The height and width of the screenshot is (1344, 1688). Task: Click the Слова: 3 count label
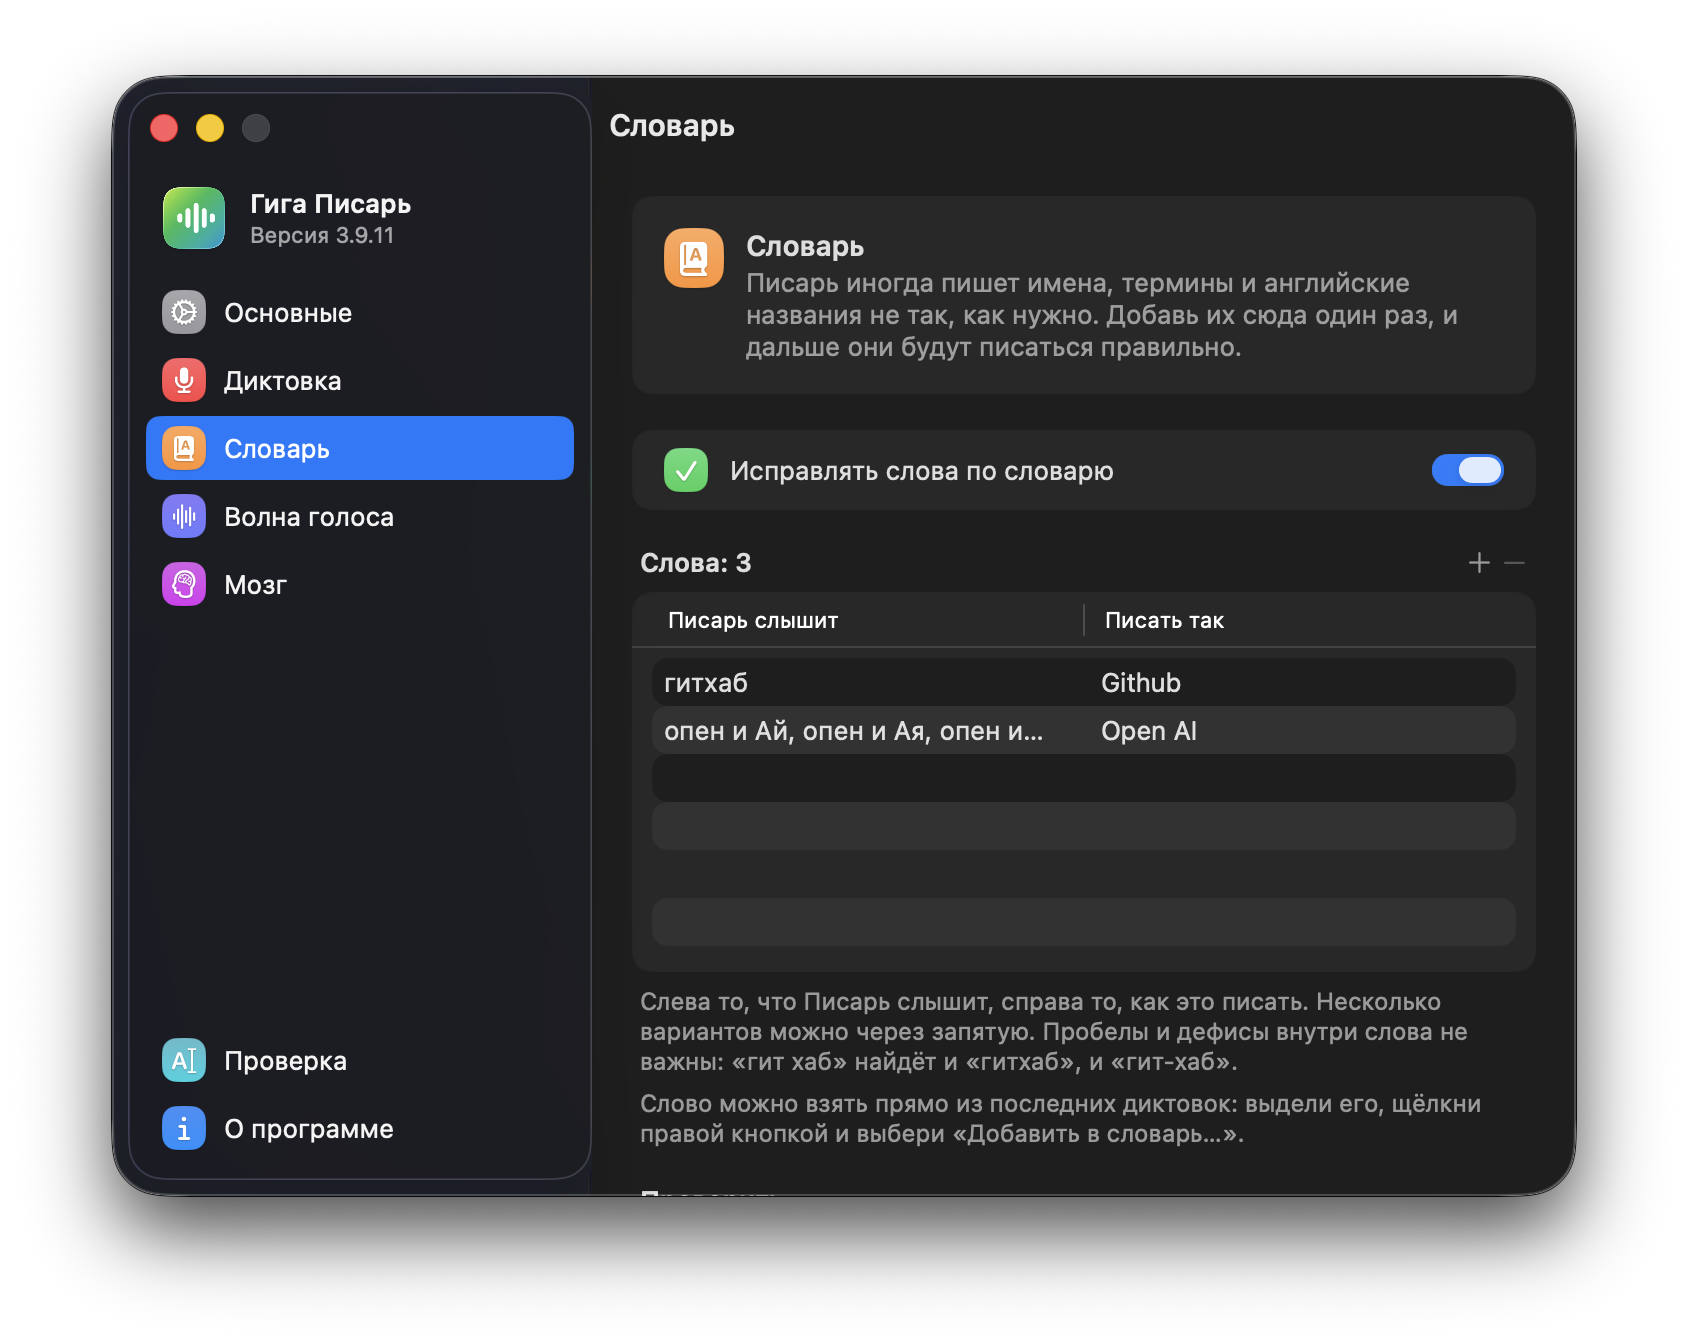pyautogui.click(x=695, y=563)
